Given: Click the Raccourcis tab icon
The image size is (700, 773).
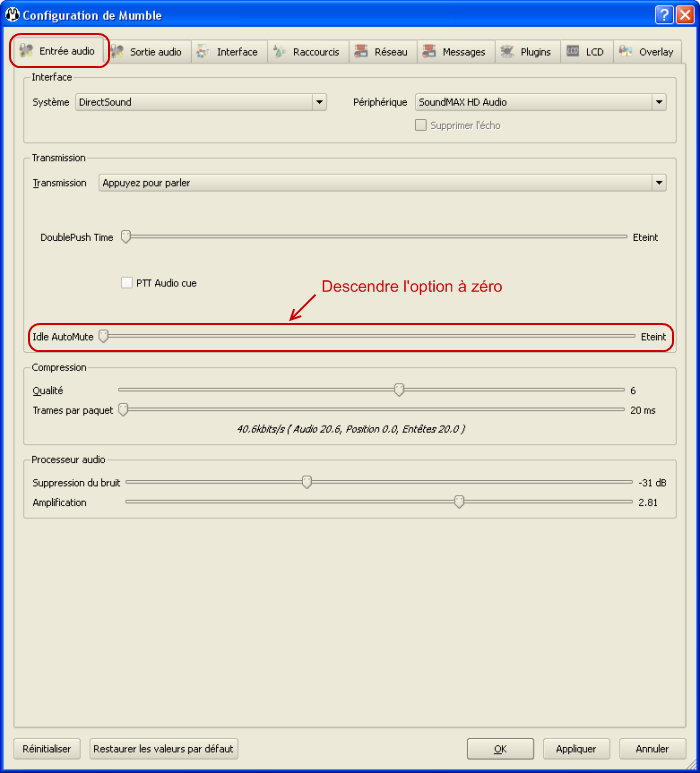Looking at the screenshot, I should (x=280, y=51).
